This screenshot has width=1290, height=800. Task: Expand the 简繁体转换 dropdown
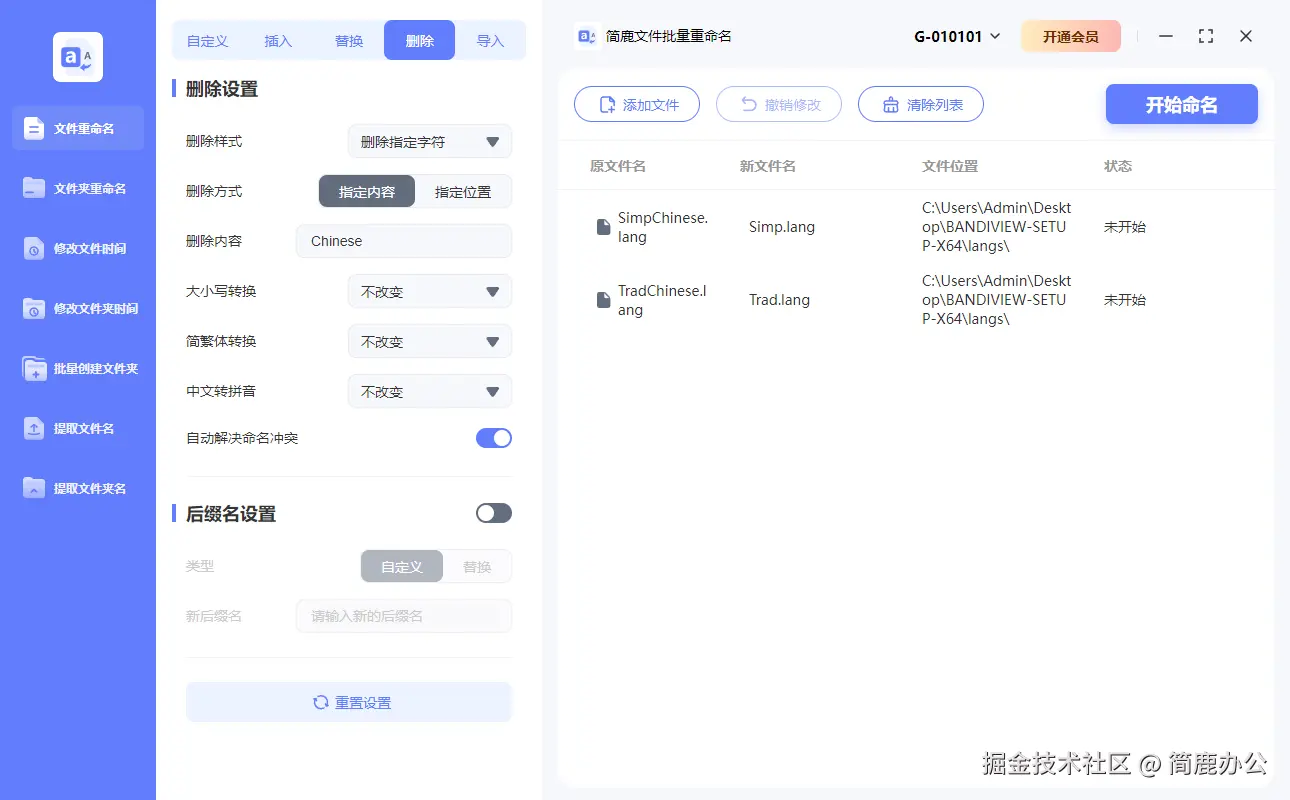(x=430, y=341)
